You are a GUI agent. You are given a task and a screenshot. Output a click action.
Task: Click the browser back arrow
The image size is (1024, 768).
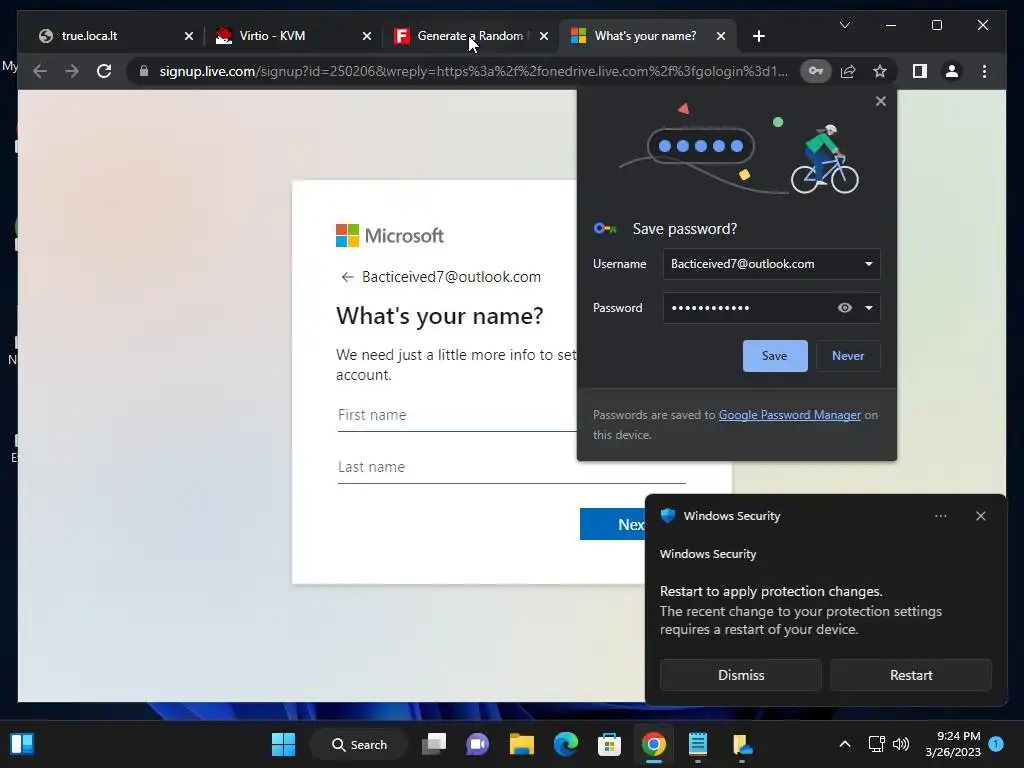pos(40,71)
